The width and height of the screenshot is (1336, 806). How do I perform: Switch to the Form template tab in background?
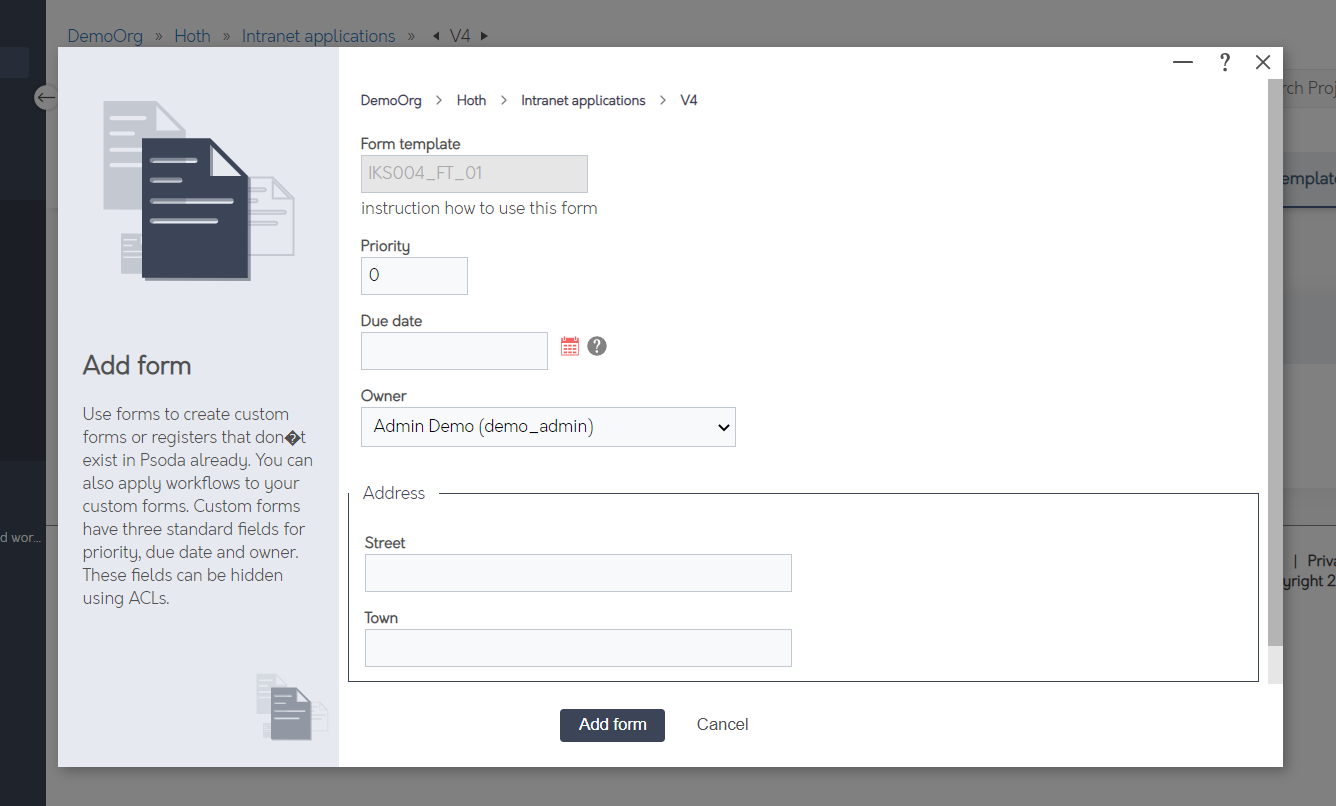pyautogui.click(x=1312, y=178)
